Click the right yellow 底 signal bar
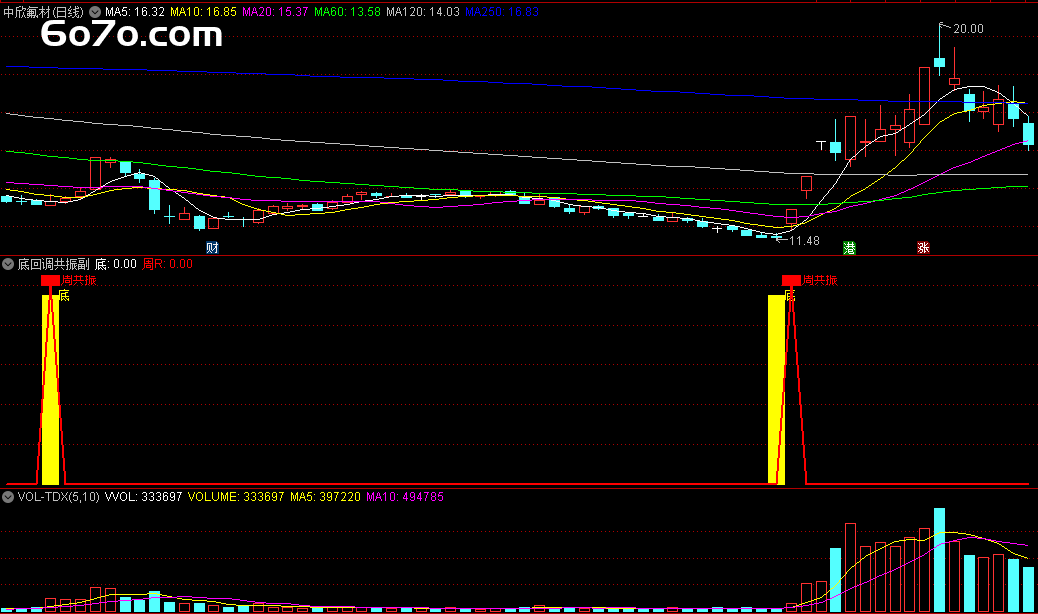 click(x=777, y=390)
